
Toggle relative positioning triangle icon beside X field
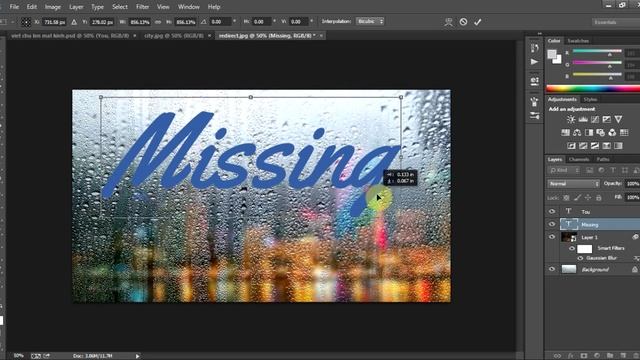[74, 22]
